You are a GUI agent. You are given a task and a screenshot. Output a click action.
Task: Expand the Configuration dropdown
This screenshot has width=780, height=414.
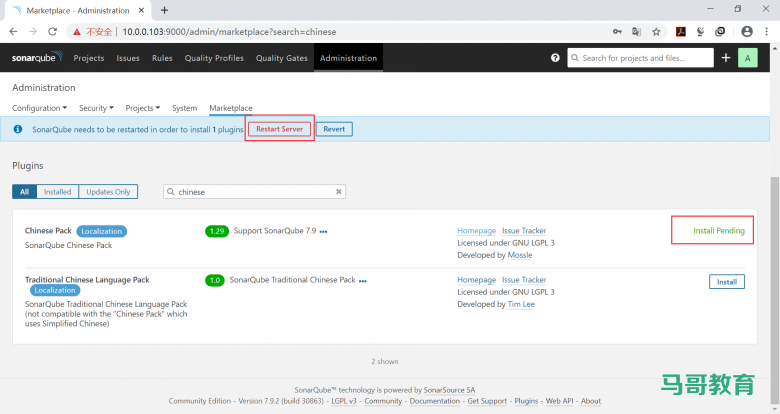tap(39, 108)
